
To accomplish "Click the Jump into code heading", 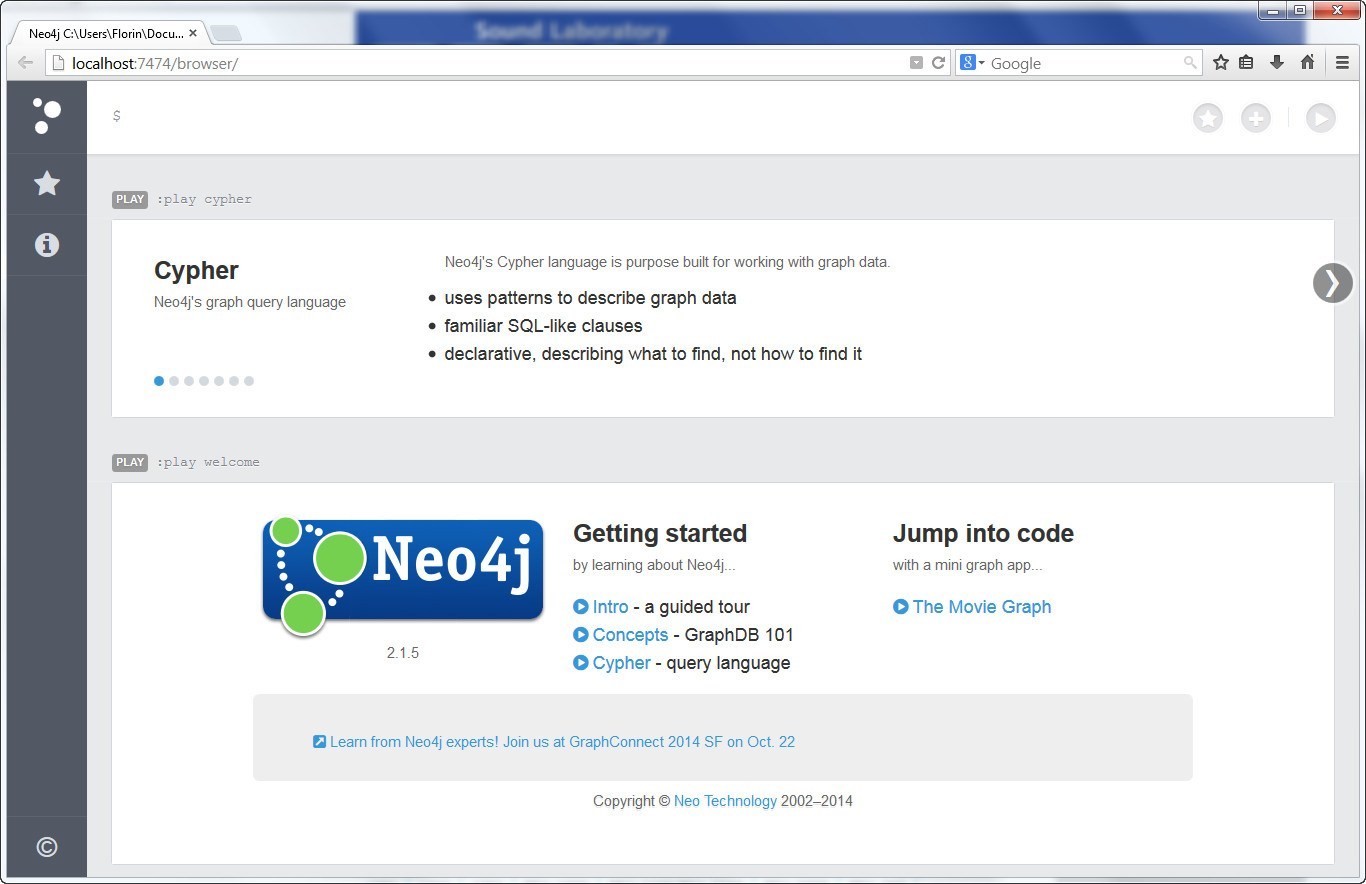I will [983, 534].
